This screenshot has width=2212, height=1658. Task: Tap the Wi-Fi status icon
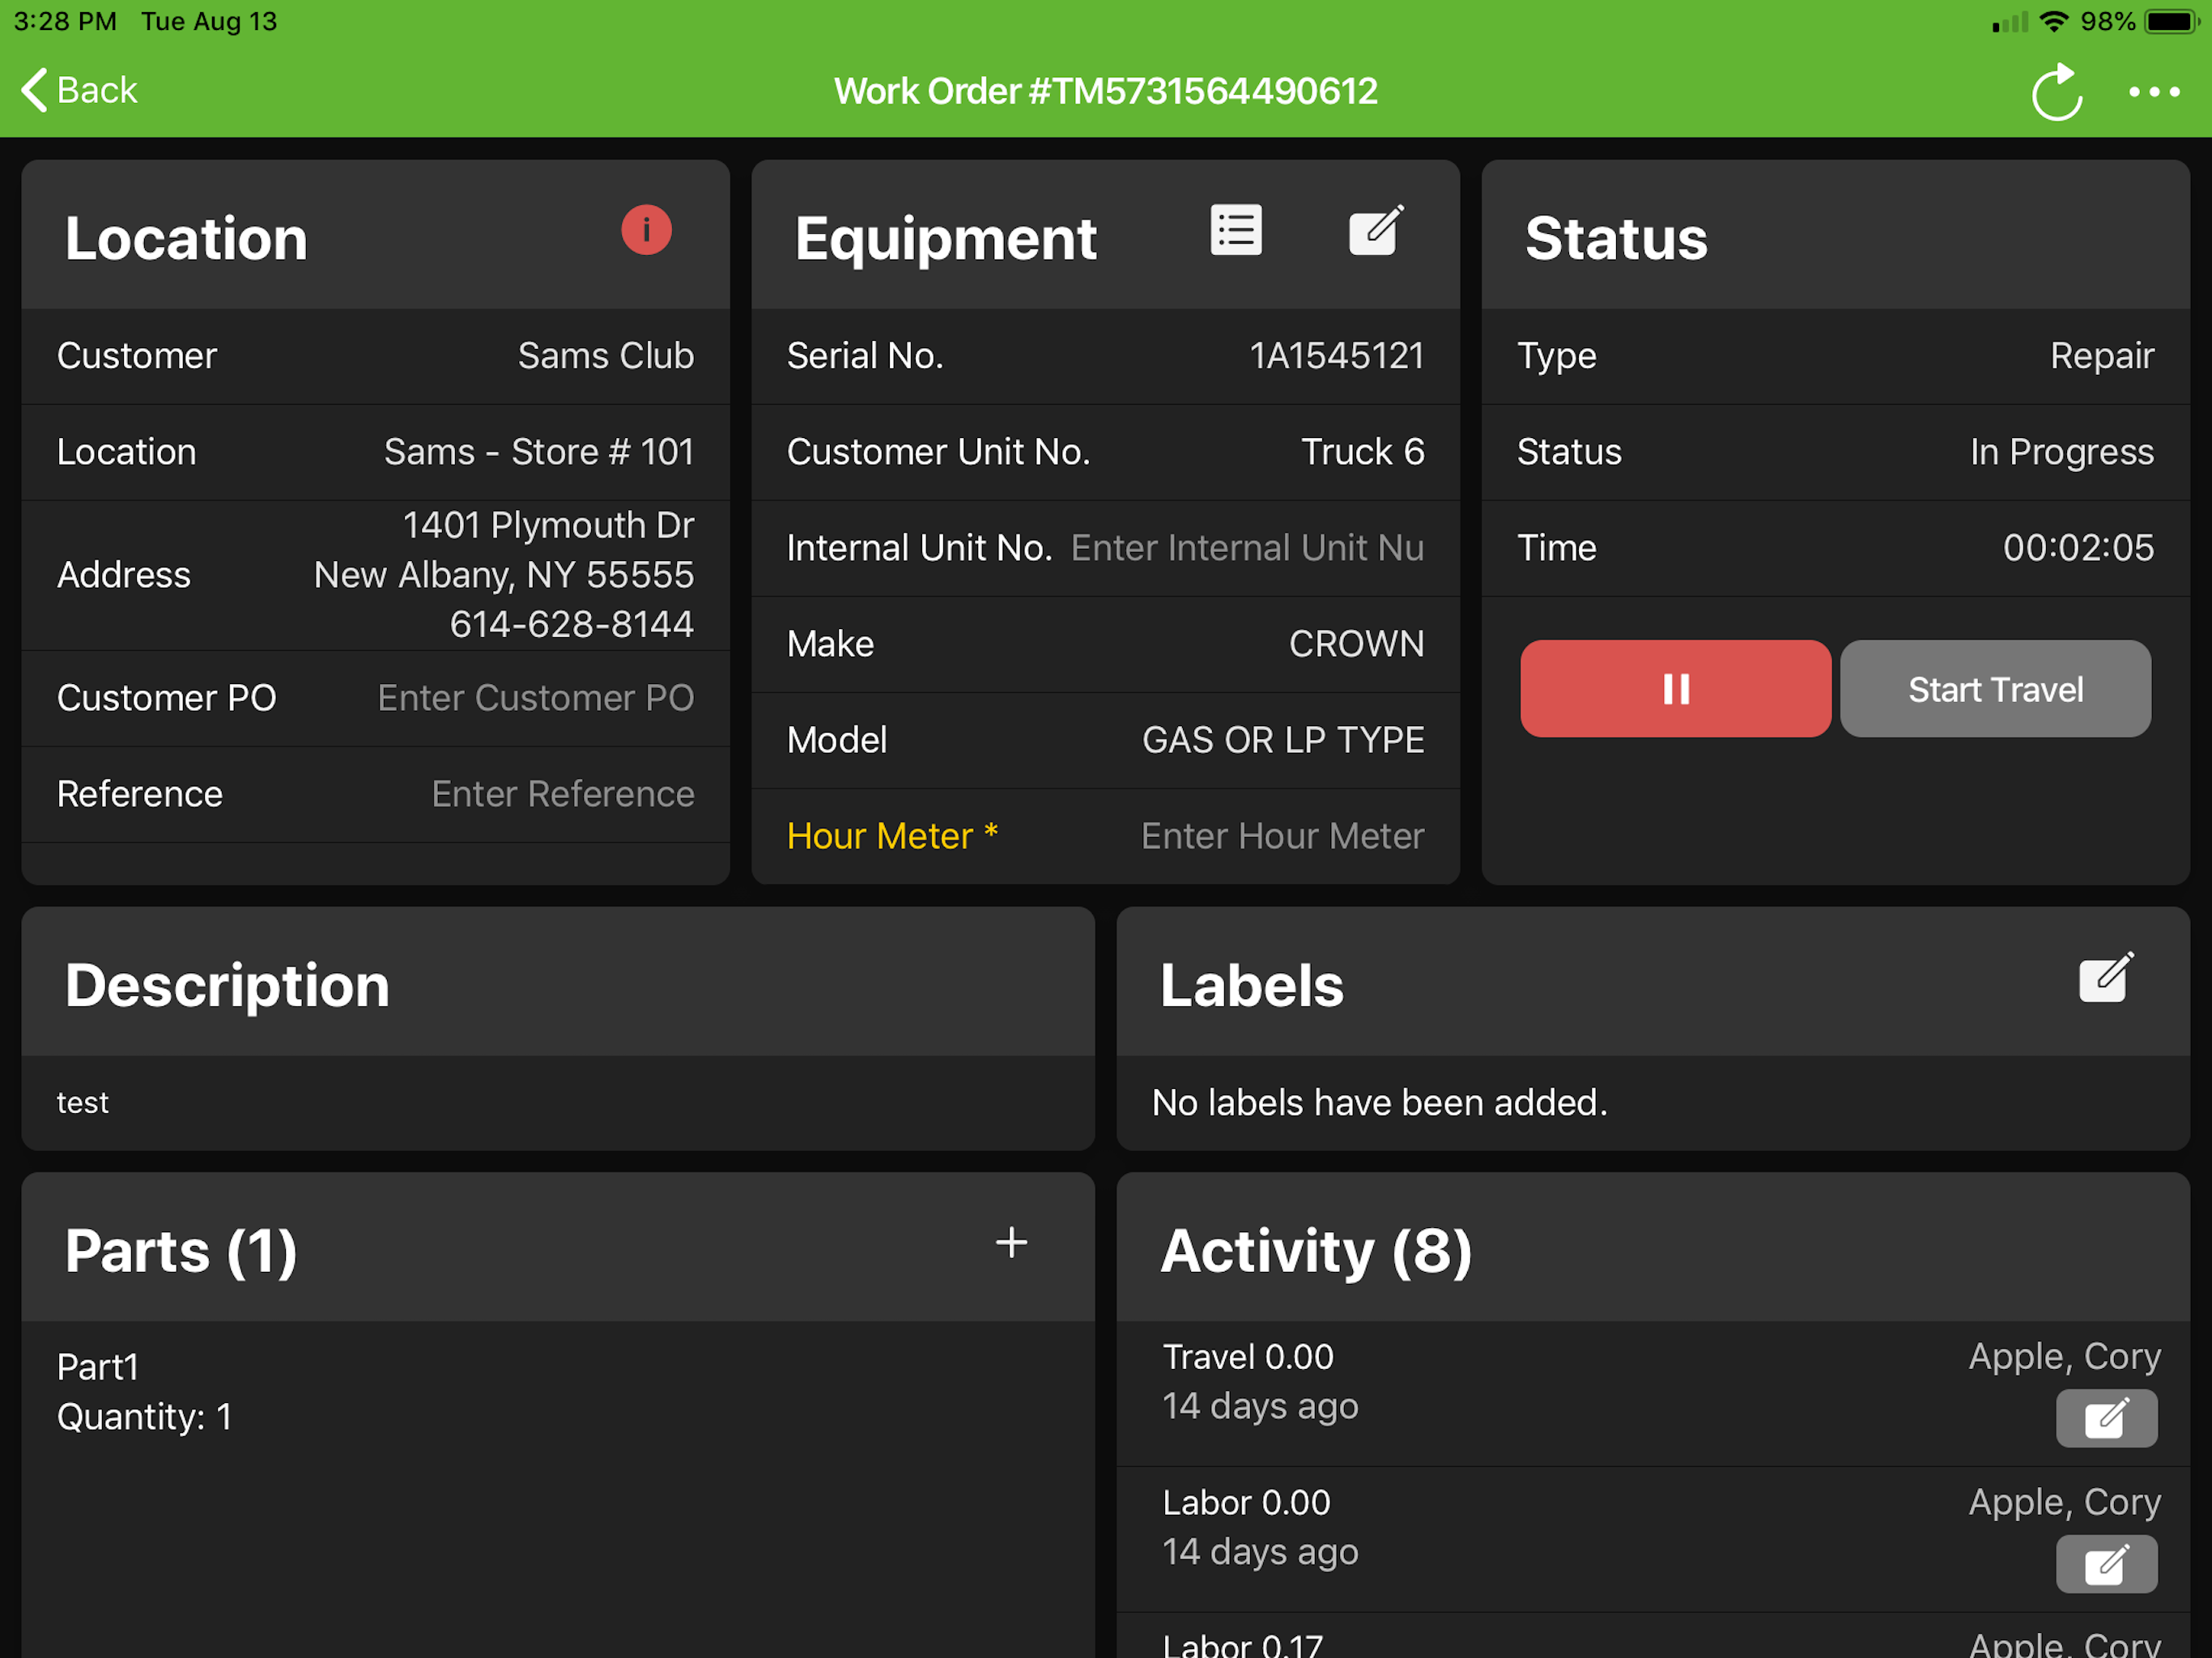pos(2053,21)
